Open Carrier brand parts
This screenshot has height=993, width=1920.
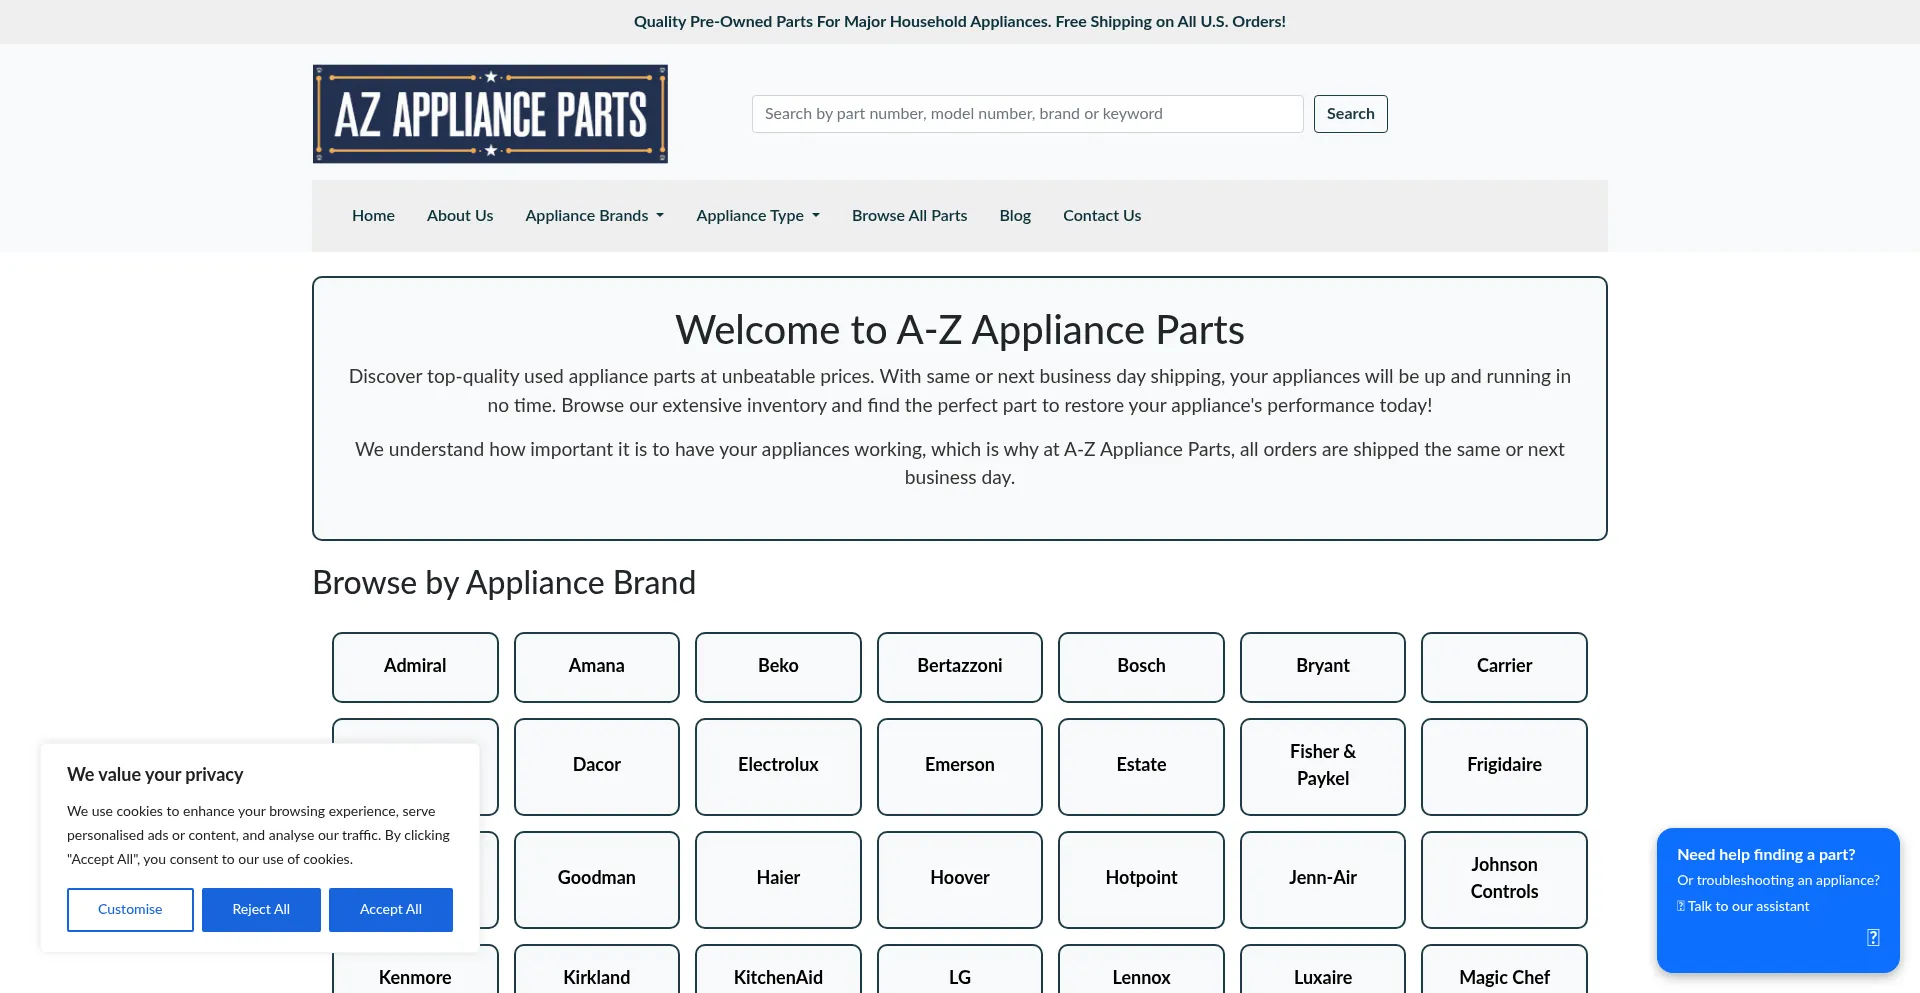(x=1504, y=667)
